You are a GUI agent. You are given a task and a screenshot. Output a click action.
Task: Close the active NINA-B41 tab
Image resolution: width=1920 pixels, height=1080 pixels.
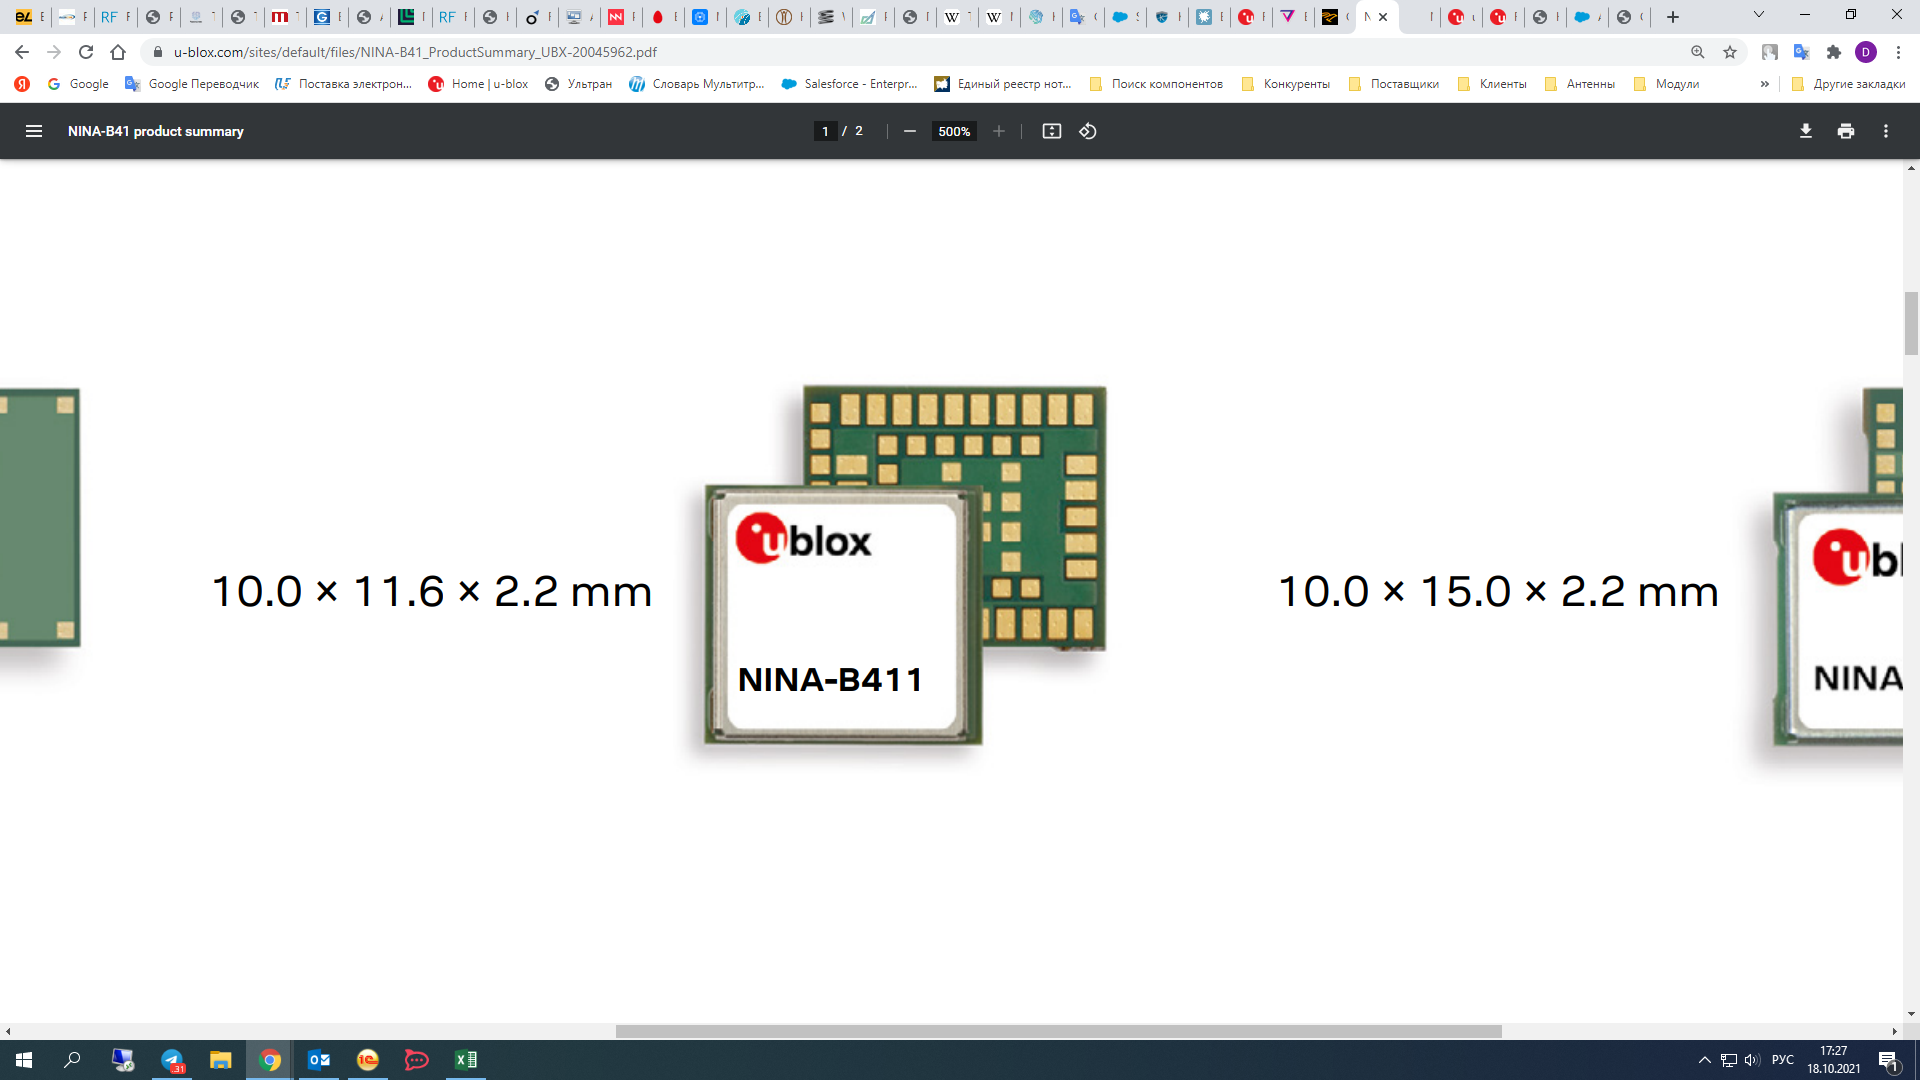[1383, 17]
